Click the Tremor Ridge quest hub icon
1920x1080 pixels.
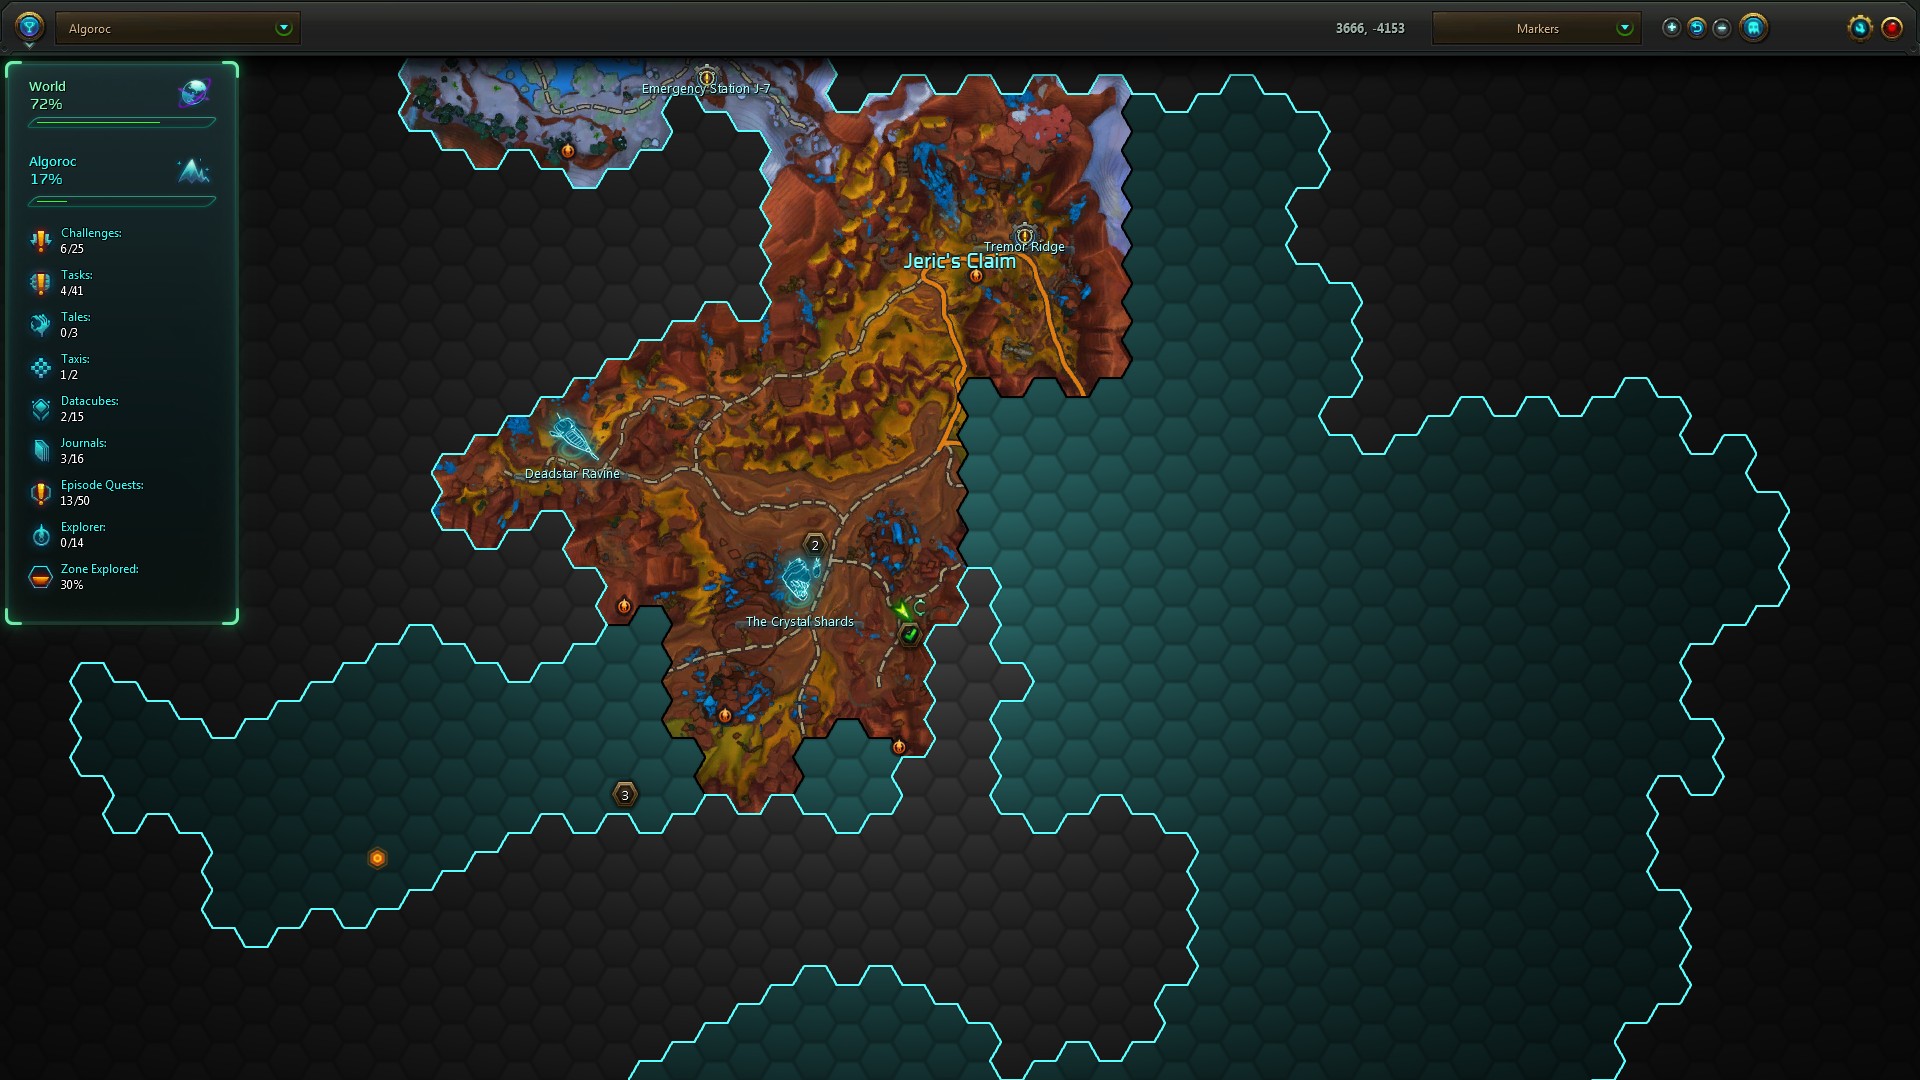(1024, 235)
